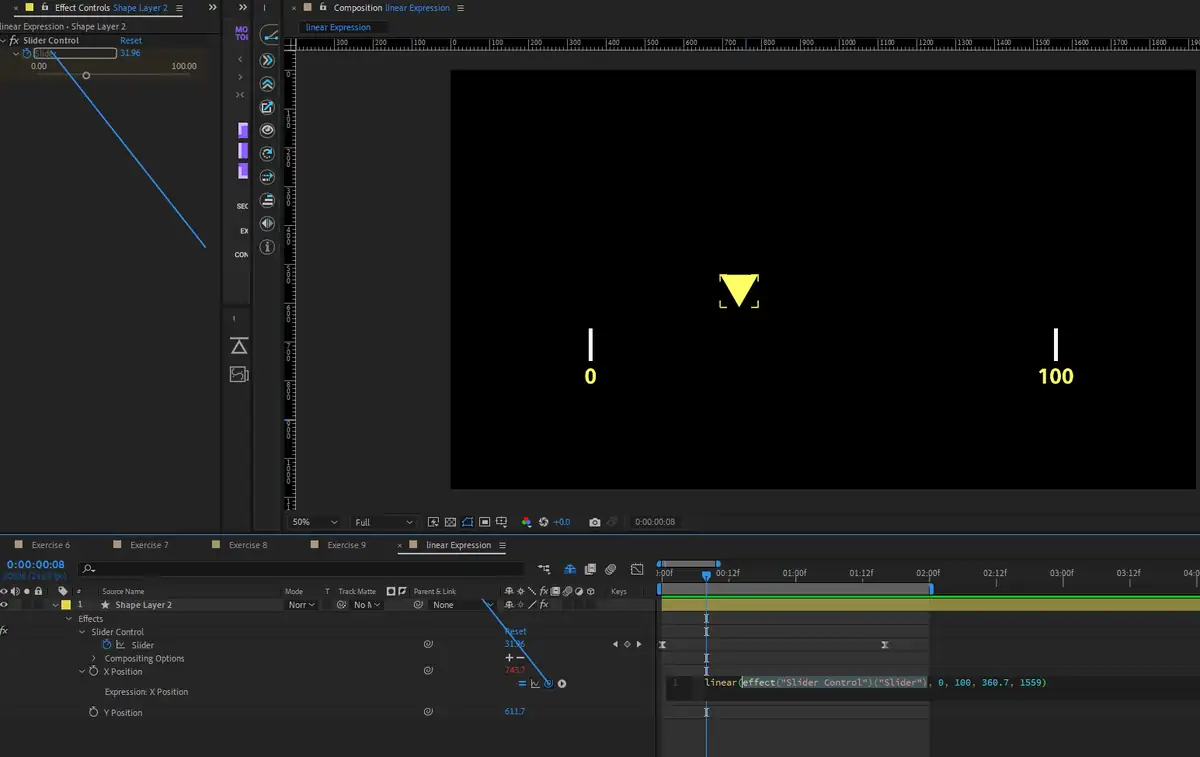Click the Reset Exposure icon in the viewer
This screenshot has height=757, width=1200.
pyautogui.click(x=544, y=522)
